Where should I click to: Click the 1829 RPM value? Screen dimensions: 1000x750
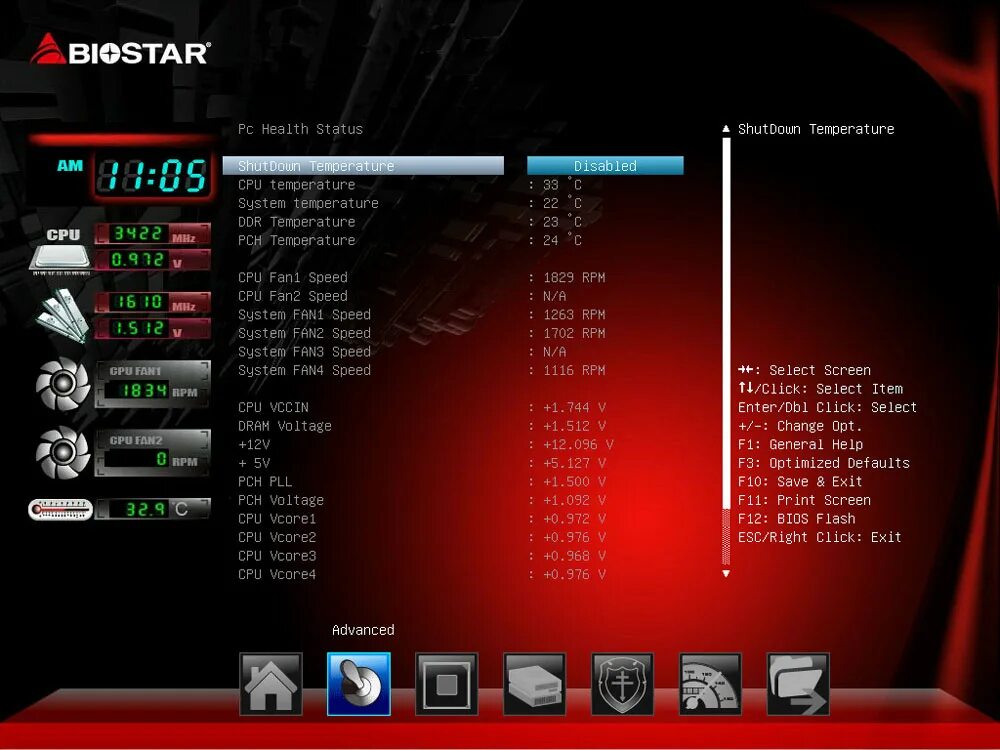574,277
